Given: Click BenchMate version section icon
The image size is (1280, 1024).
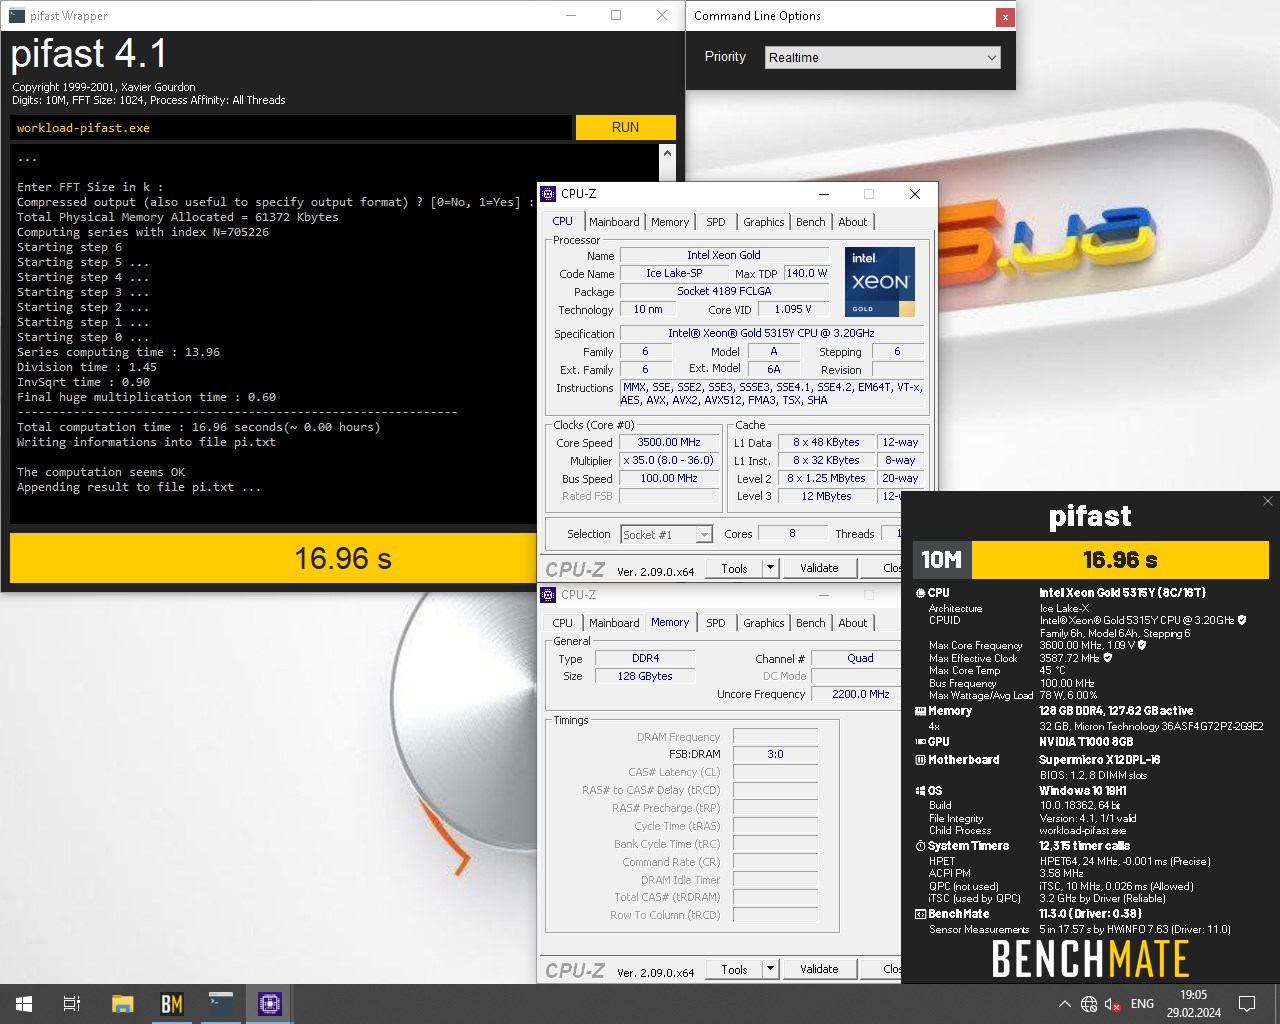Looking at the screenshot, I should coord(920,914).
